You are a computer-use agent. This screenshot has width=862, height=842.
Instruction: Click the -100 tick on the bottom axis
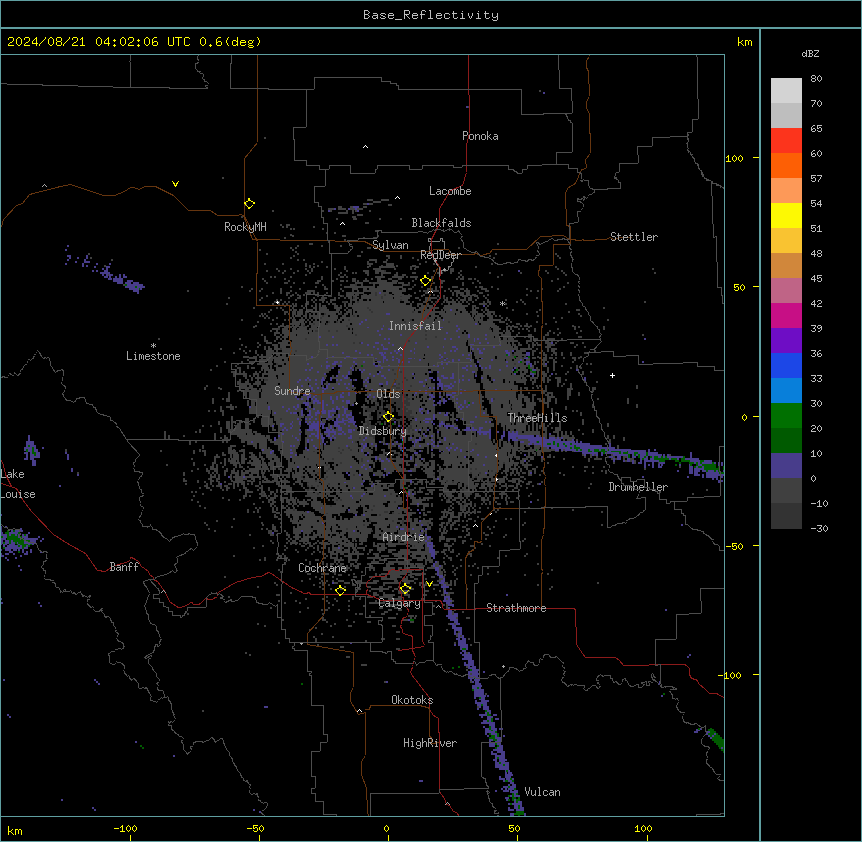point(125,828)
